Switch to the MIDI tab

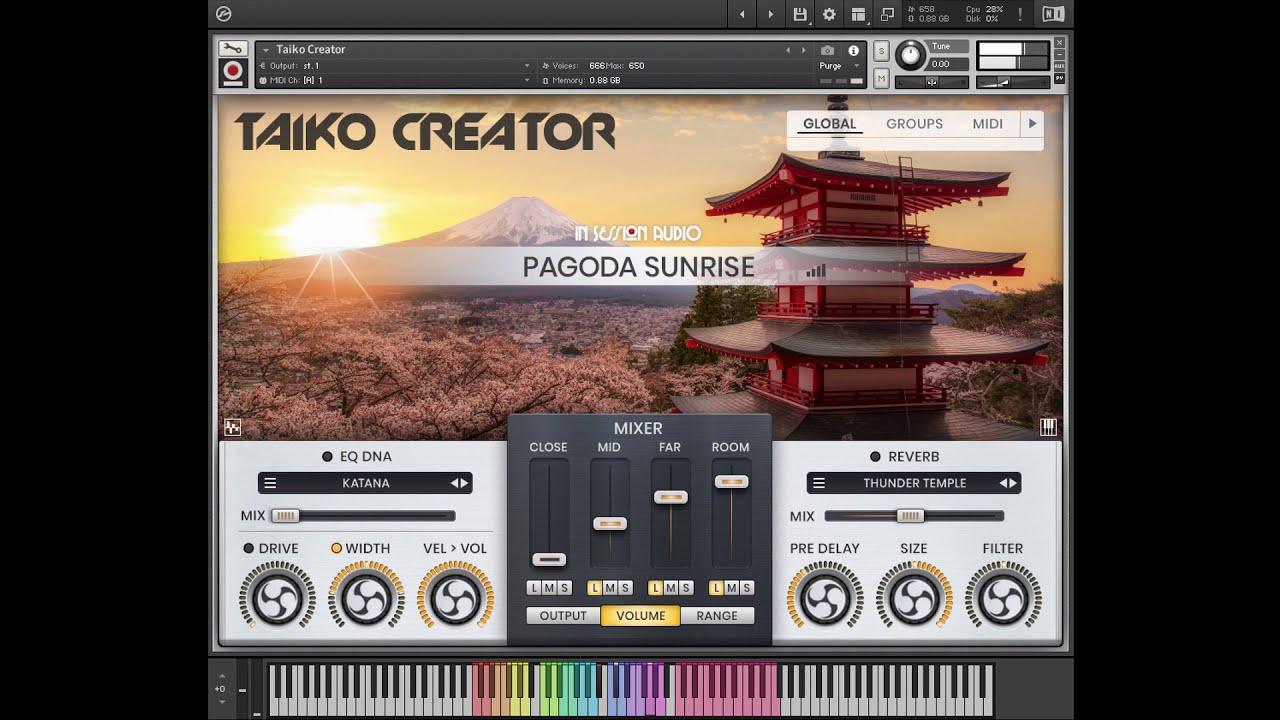[988, 124]
